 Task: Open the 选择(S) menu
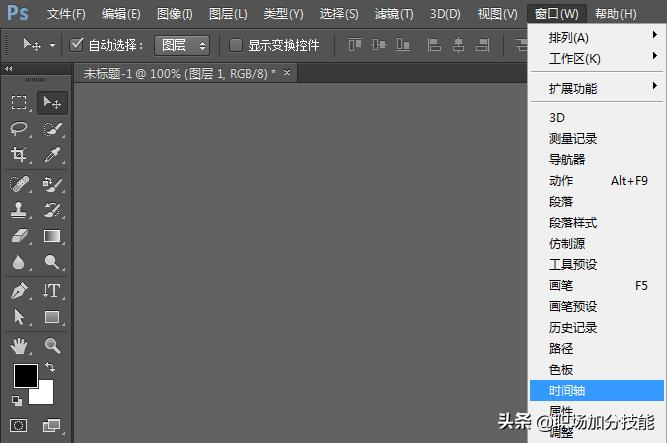[x=339, y=14]
